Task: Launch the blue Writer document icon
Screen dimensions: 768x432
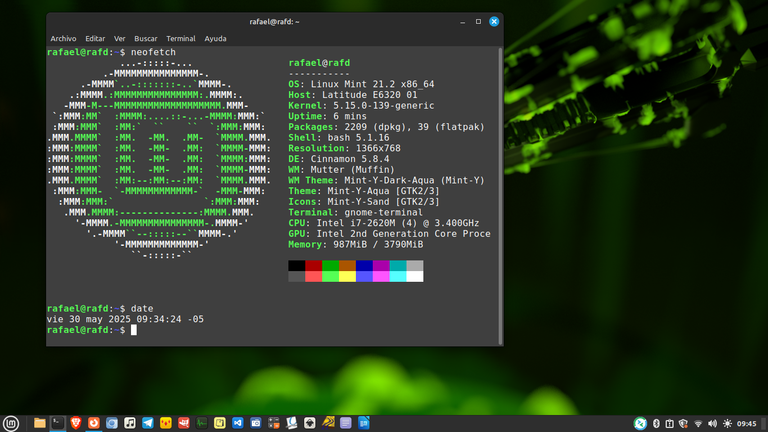Action: point(363,423)
